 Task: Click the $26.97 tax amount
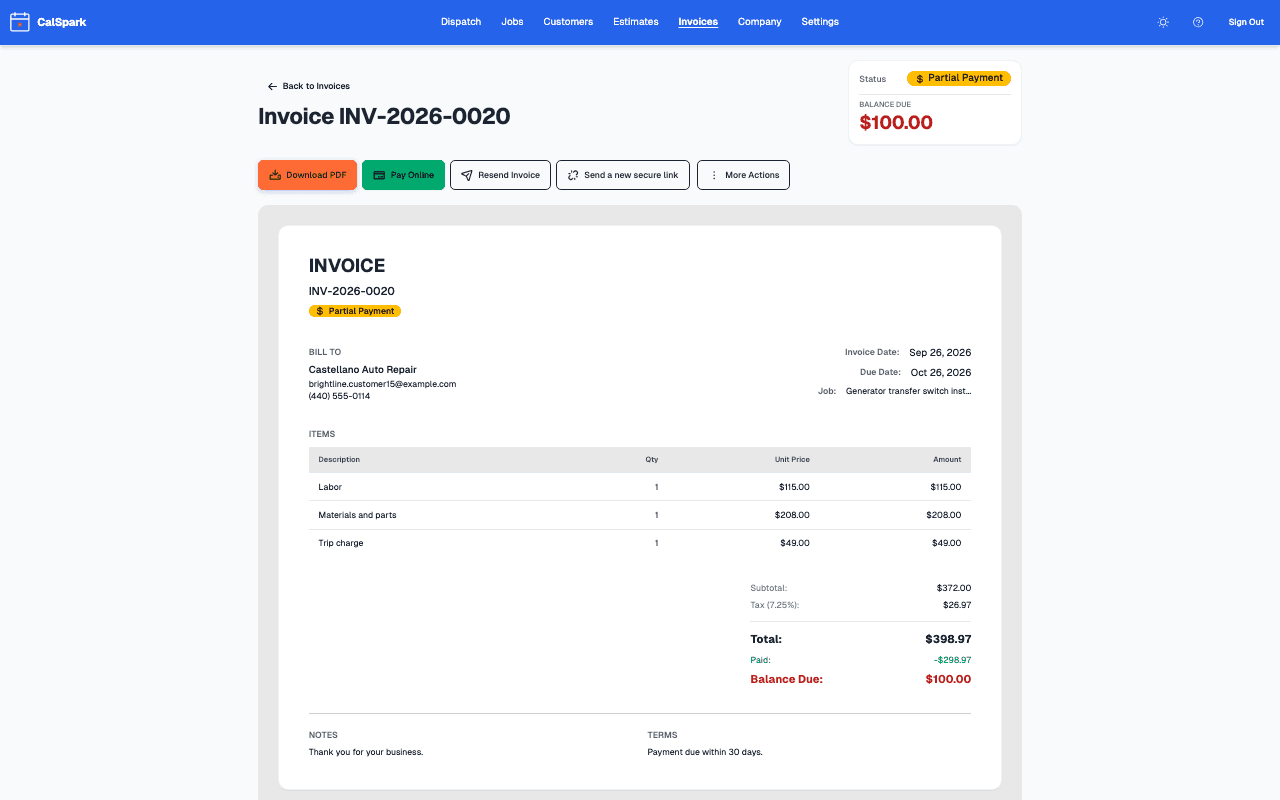point(957,605)
